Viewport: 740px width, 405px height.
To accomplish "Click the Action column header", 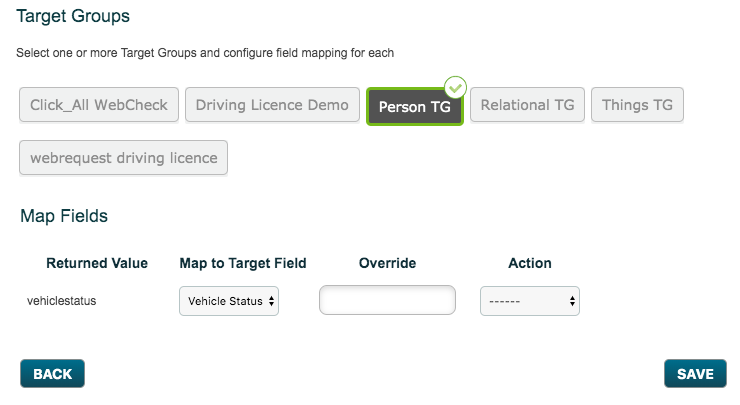I will [x=530, y=263].
